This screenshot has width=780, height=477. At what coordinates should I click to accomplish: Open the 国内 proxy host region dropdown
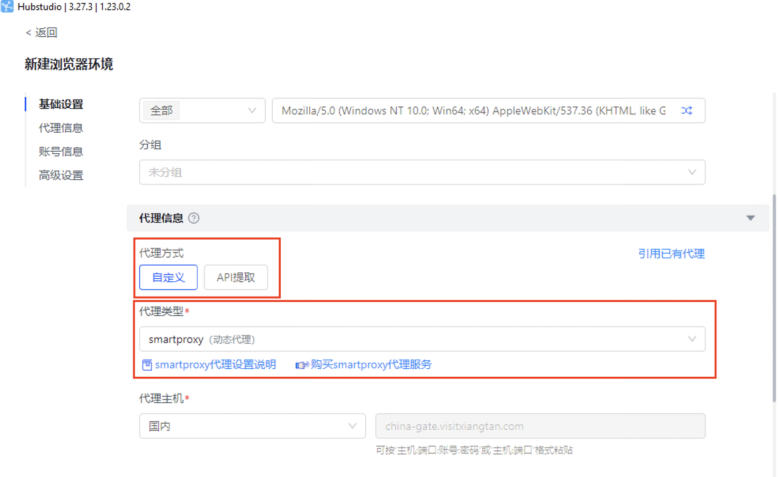(x=252, y=426)
